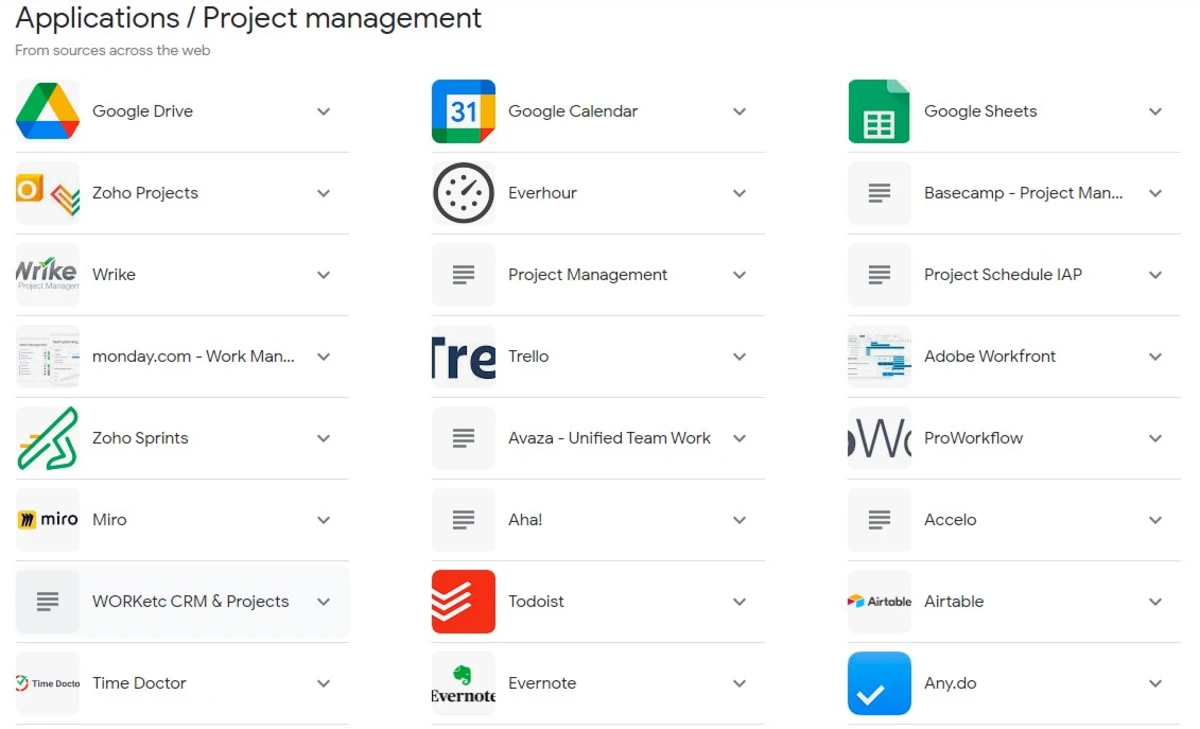The height and width of the screenshot is (729, 1200).
Task: Open the Google Calendar label
Action: [573, 111]
